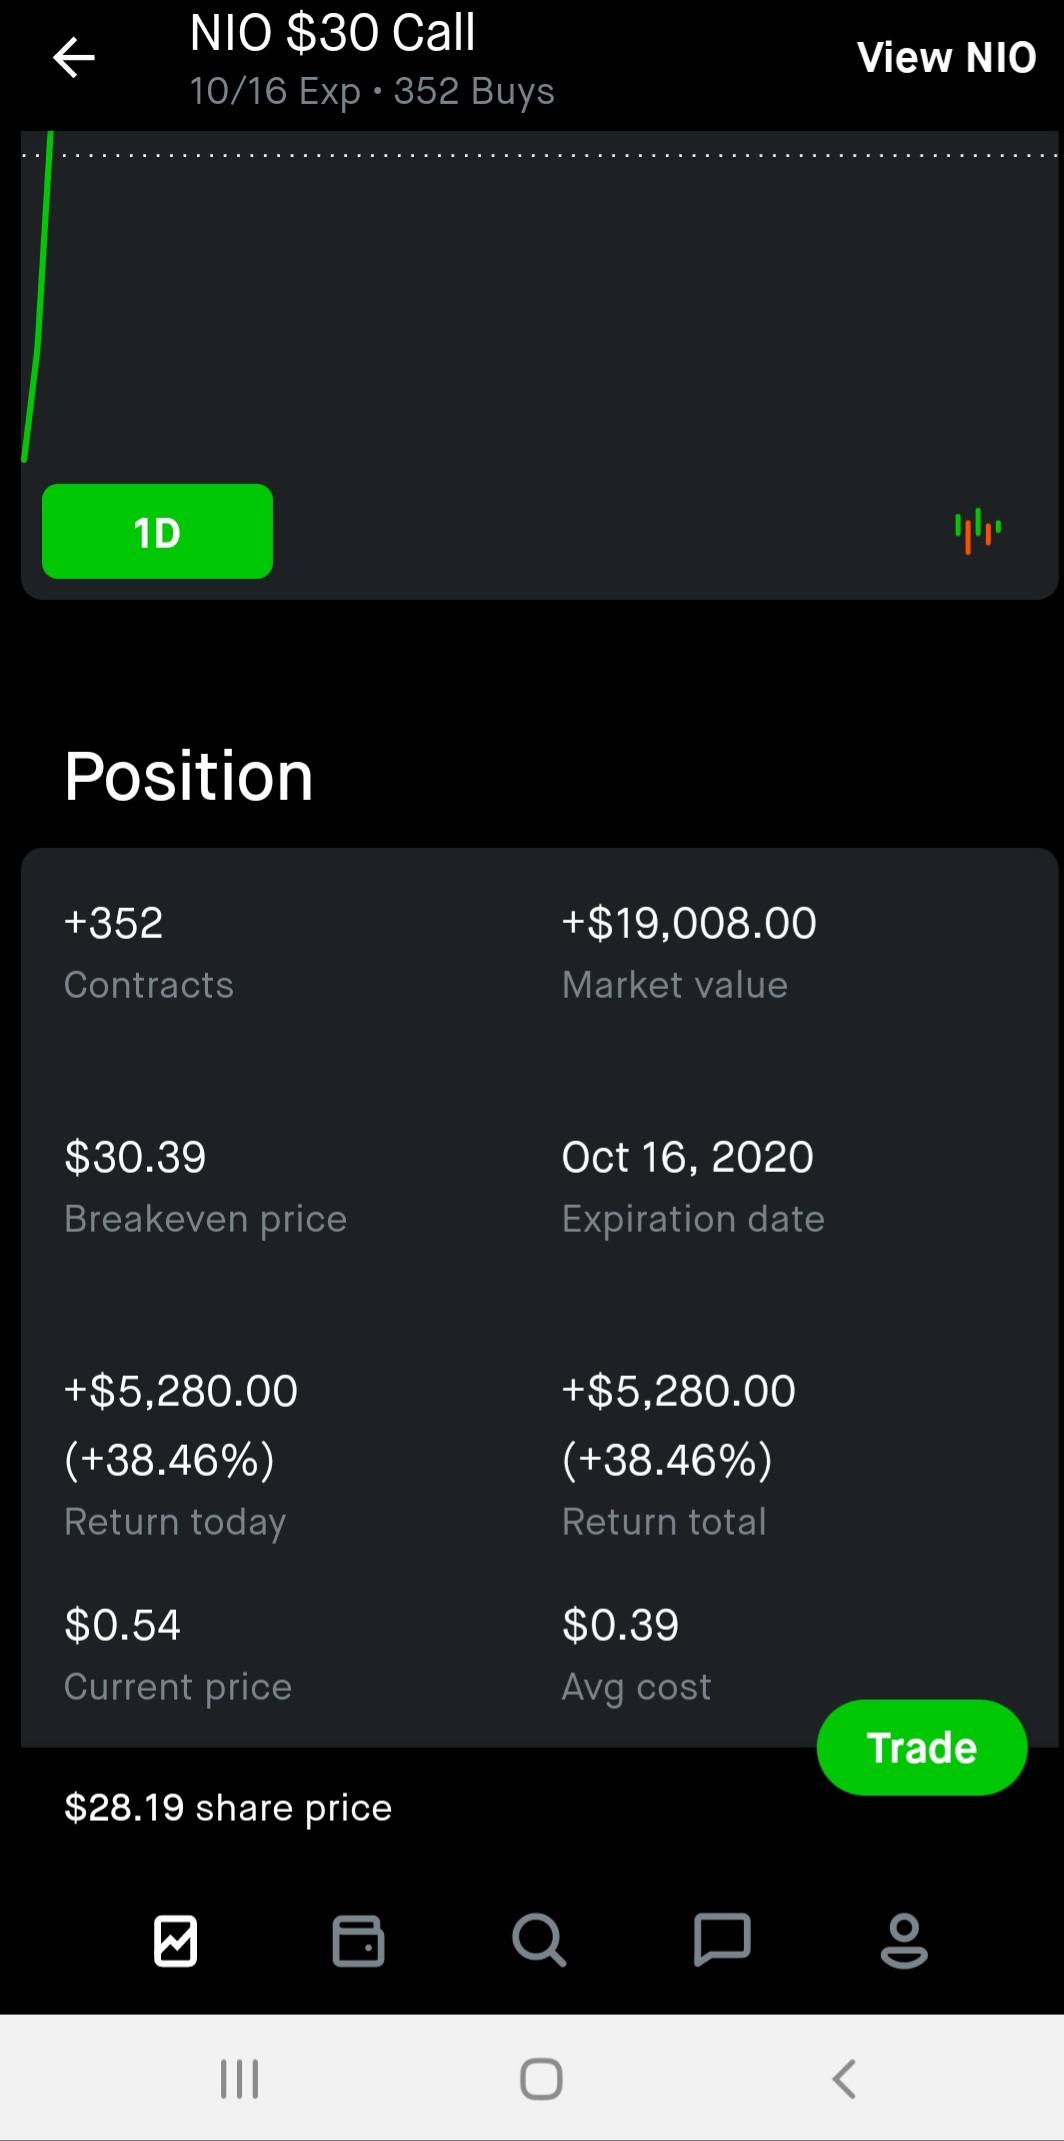Tap the $28.19 share price text
Viewport: 1064px width, 2141px height.
pyautogui.click(x=228, y=1807)
